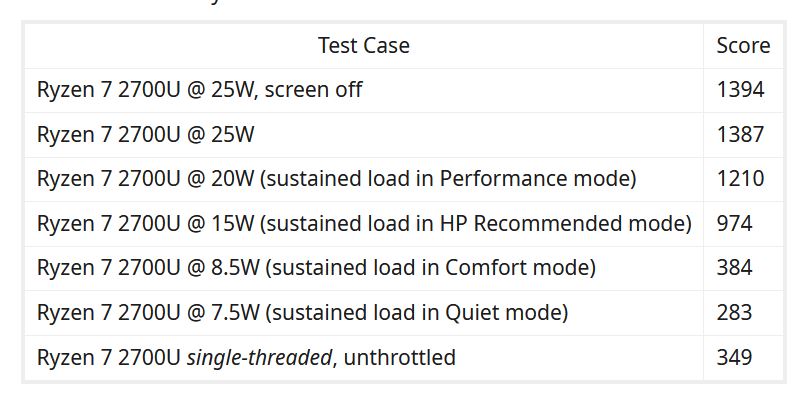Select the "25W, screen off" test case cell
Screen dimensions: 811x402
coord(200,90)
